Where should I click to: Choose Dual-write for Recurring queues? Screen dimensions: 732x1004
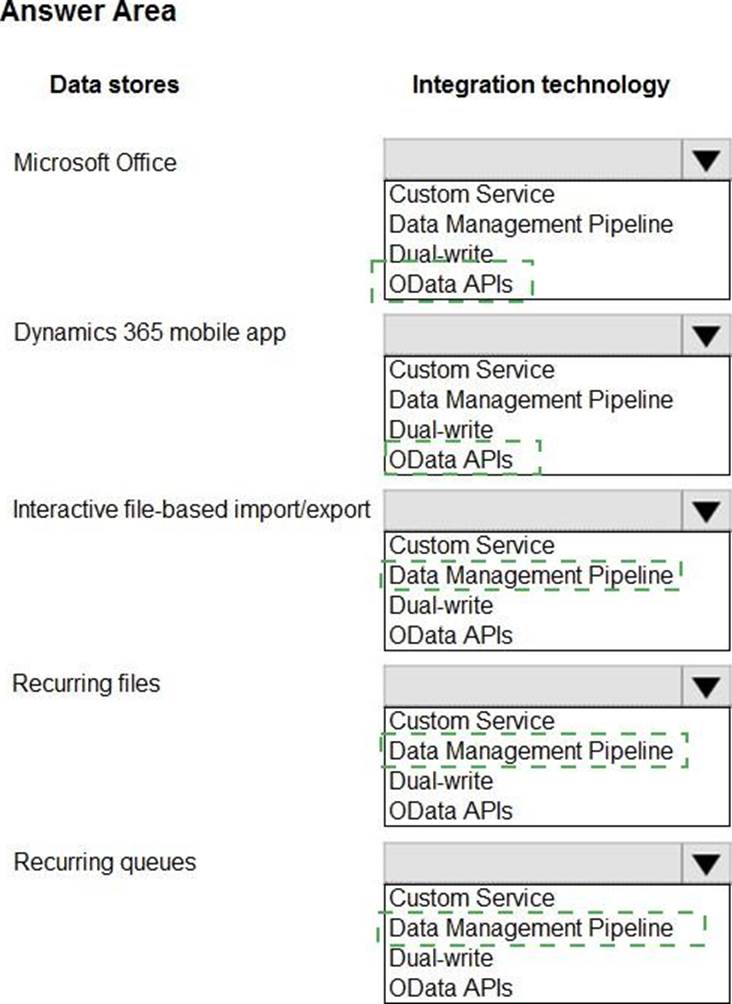[441, 958]
